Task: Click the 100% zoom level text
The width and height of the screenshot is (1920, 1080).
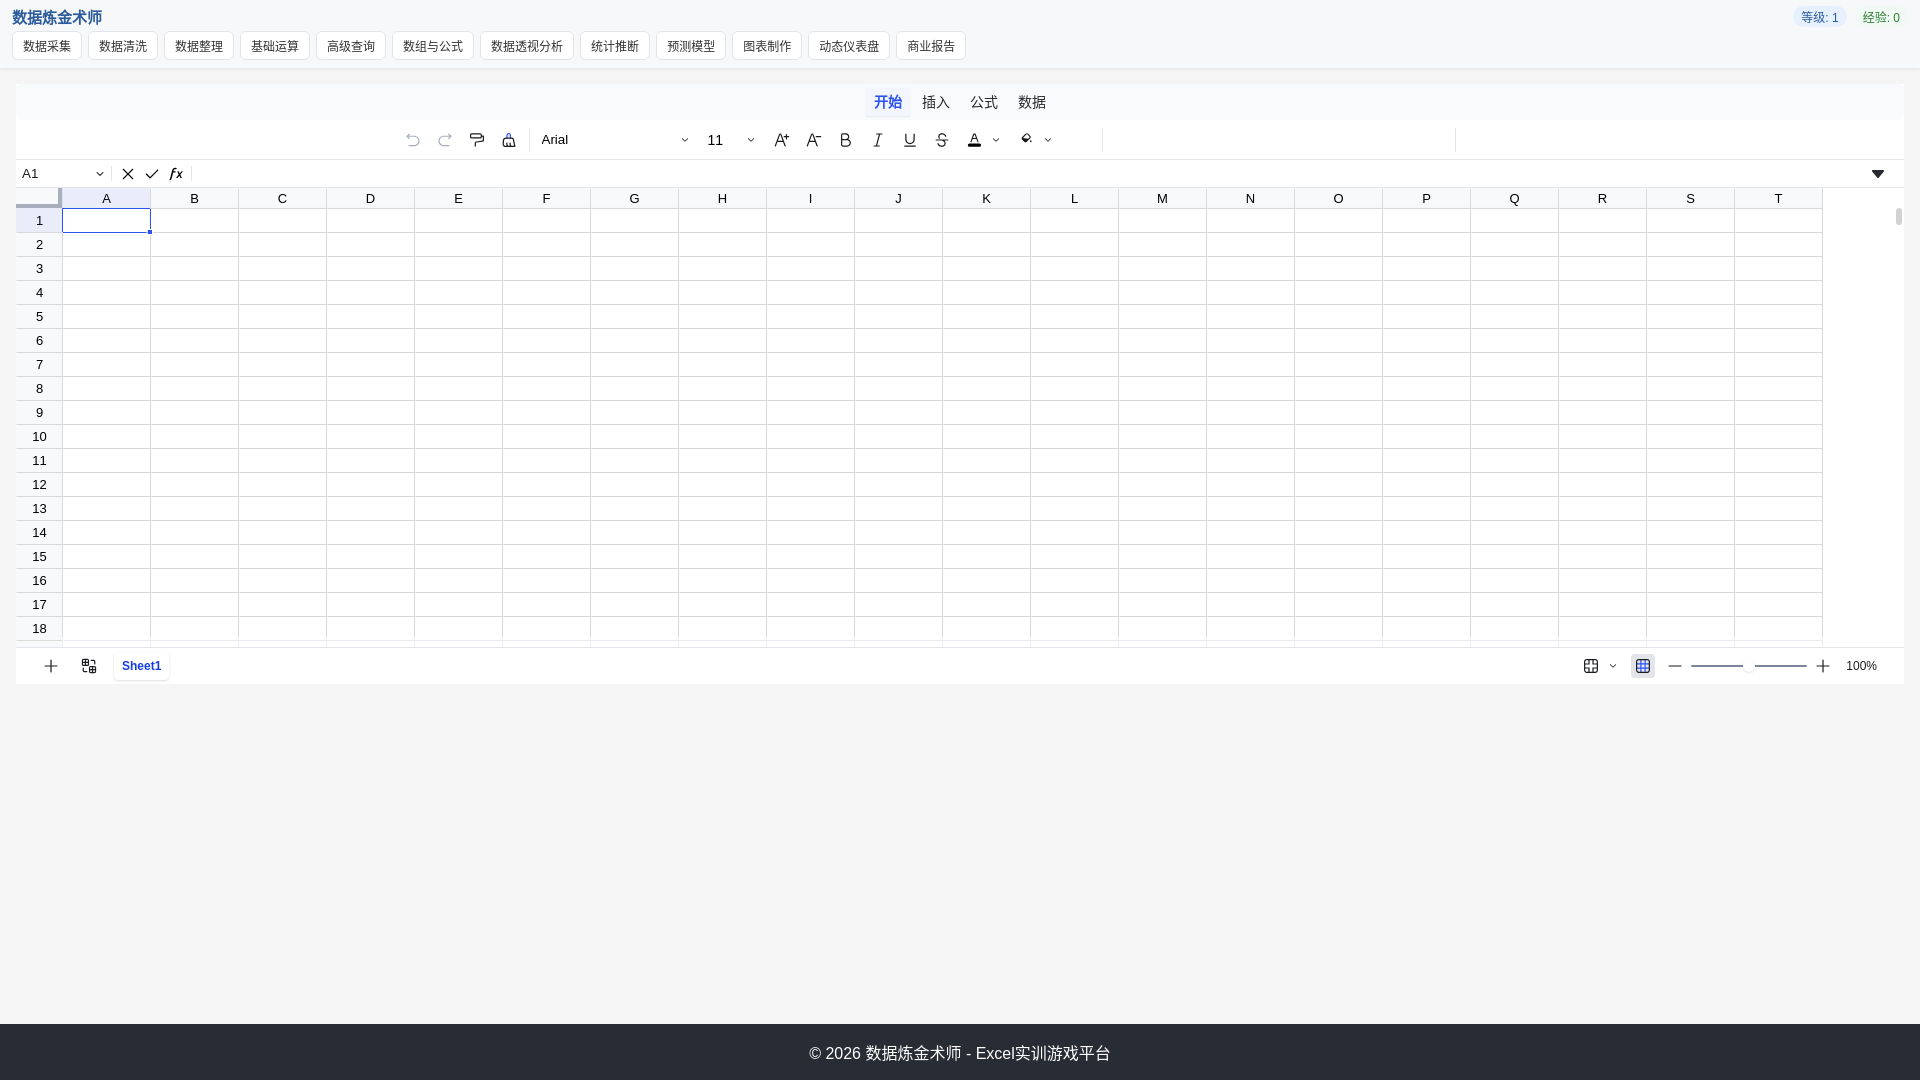Action: [x=1861, y=666]
